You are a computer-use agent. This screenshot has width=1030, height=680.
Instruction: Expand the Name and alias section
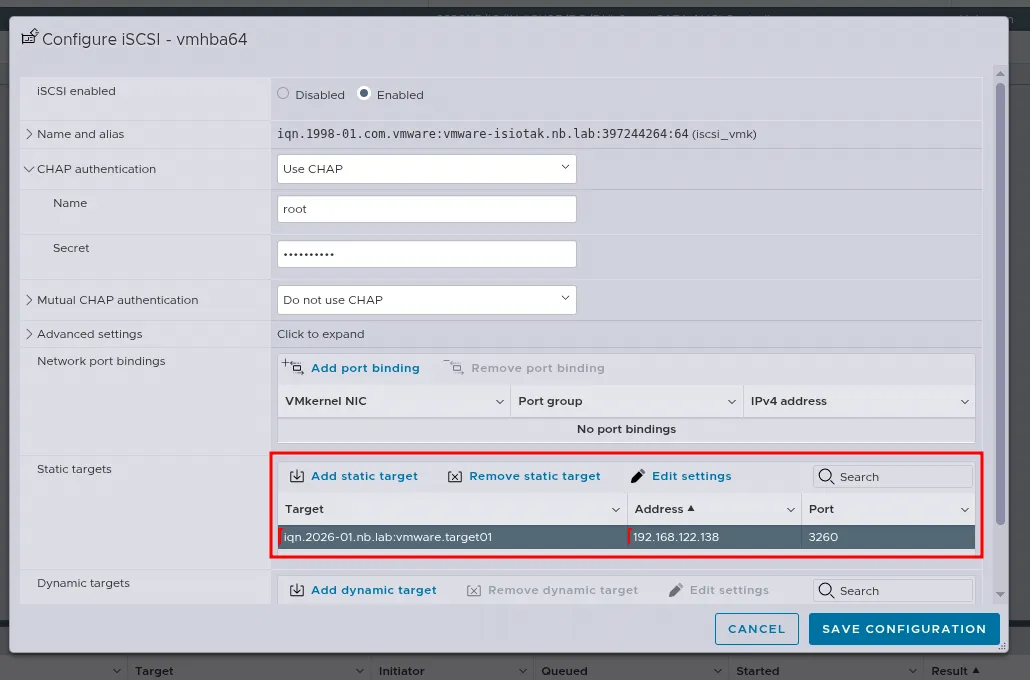(29, 134)
